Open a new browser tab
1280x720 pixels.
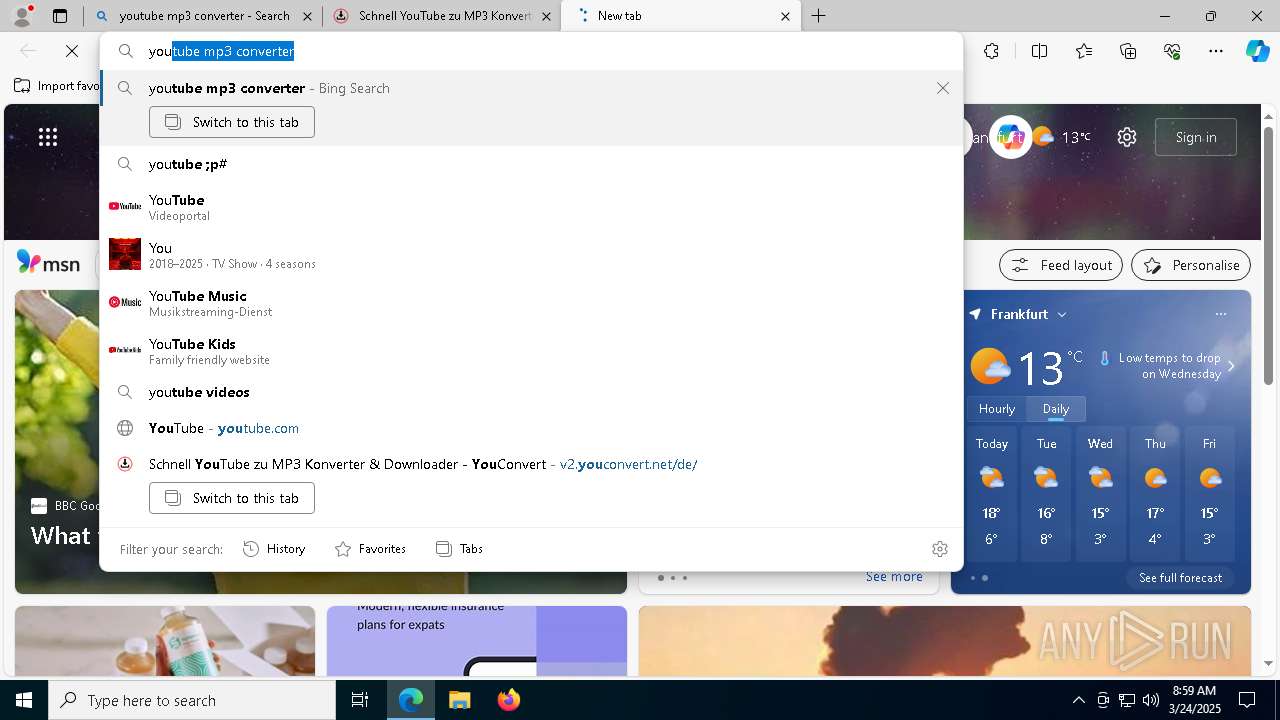click(818, 16)
